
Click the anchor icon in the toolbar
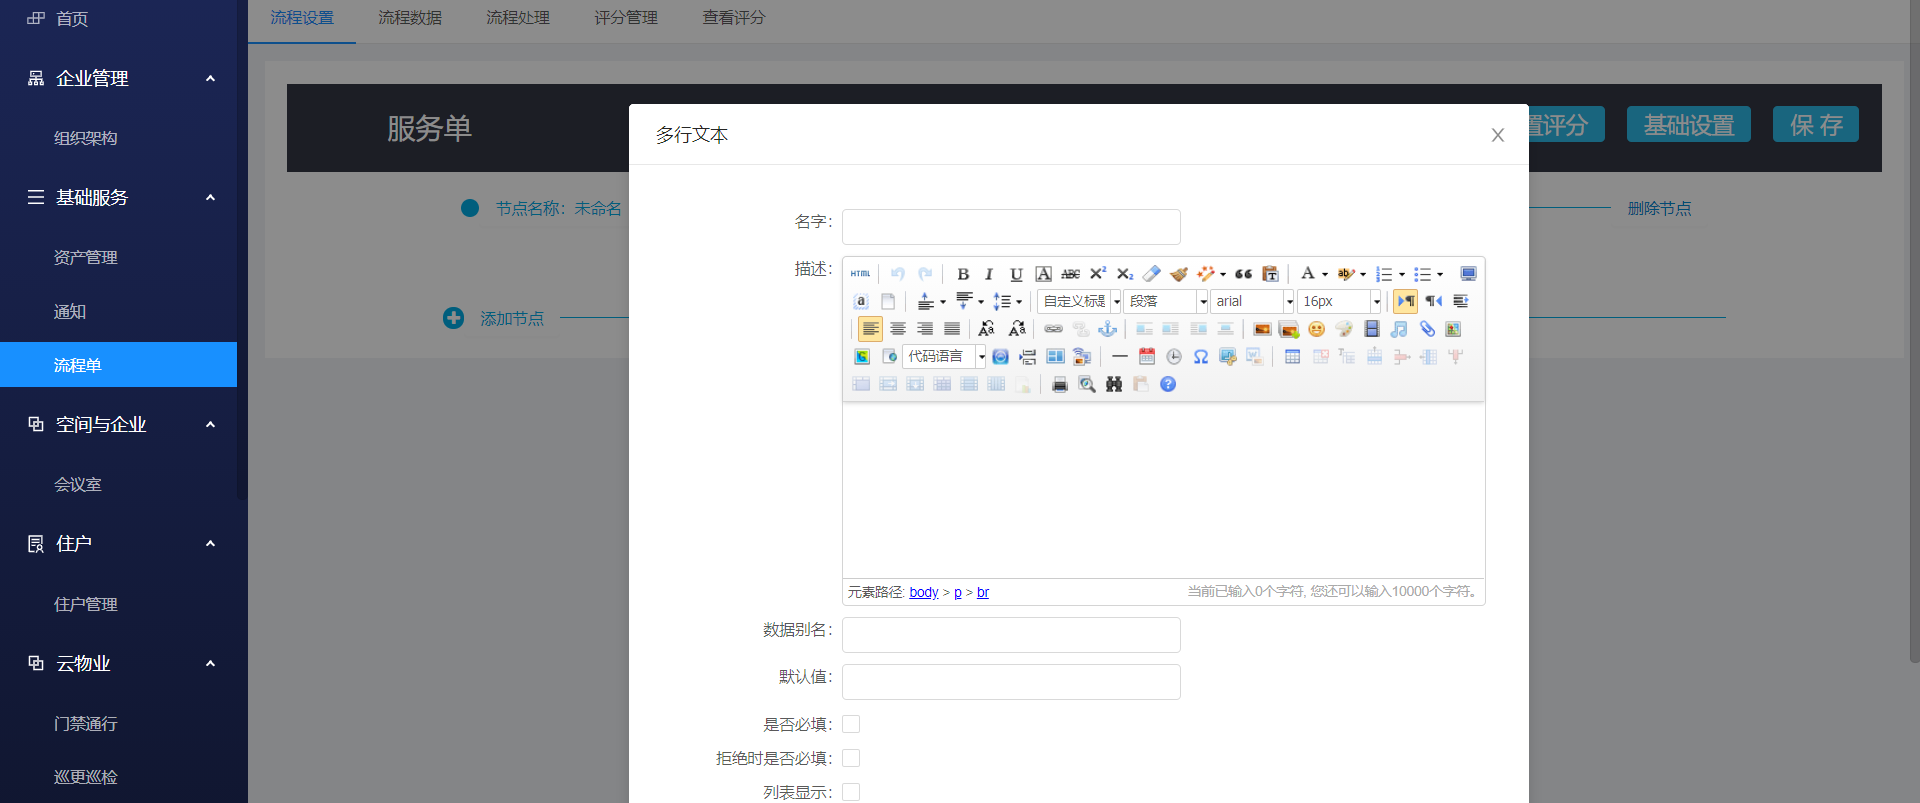click(x=1107, y=329)
